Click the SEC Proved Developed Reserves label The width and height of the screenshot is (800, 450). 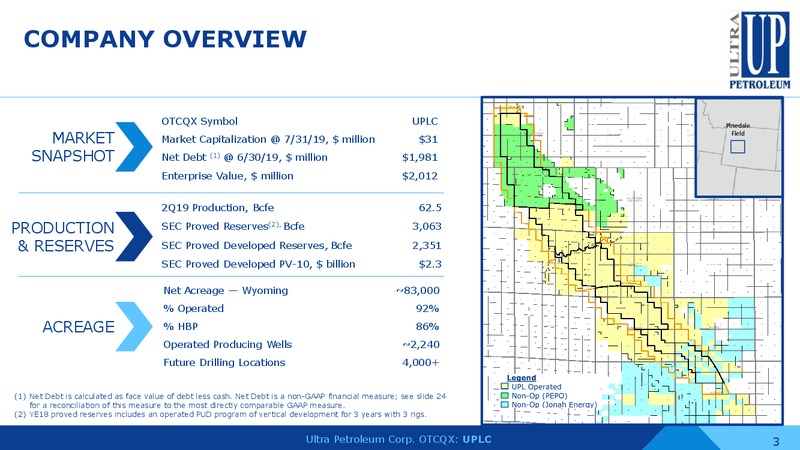pos(257,245)
